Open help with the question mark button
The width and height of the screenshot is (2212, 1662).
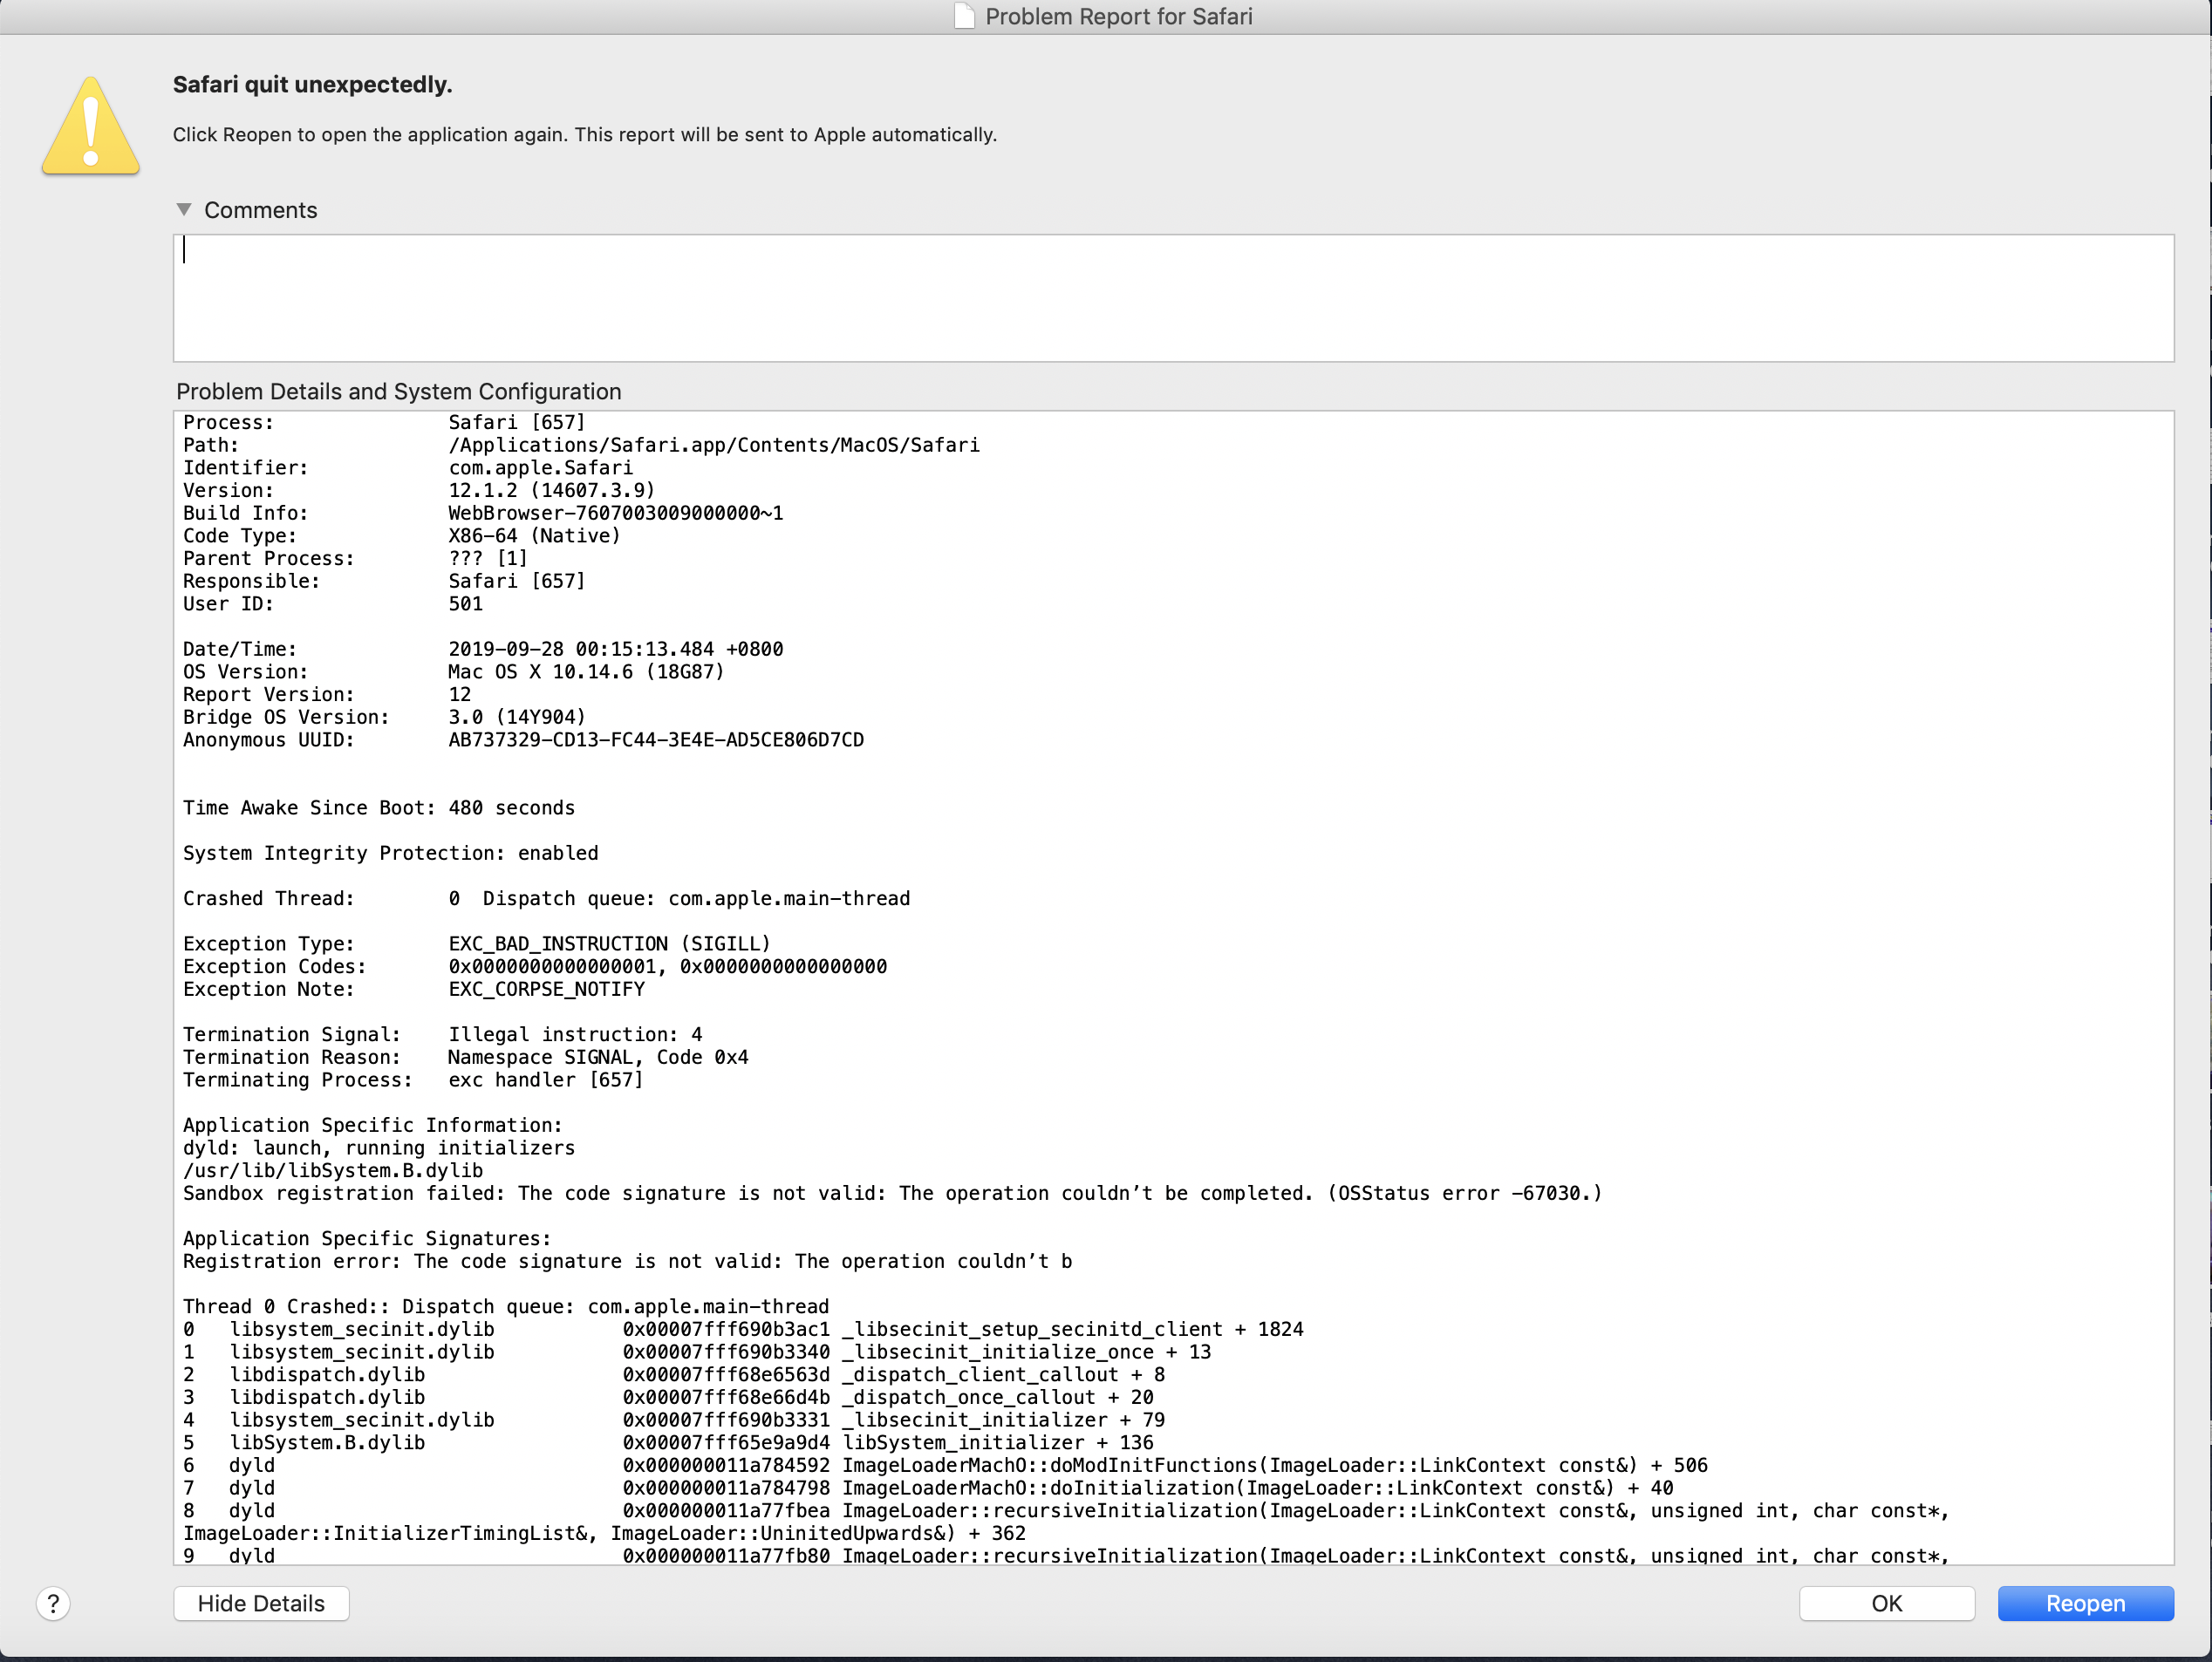tap(53, 1603)
